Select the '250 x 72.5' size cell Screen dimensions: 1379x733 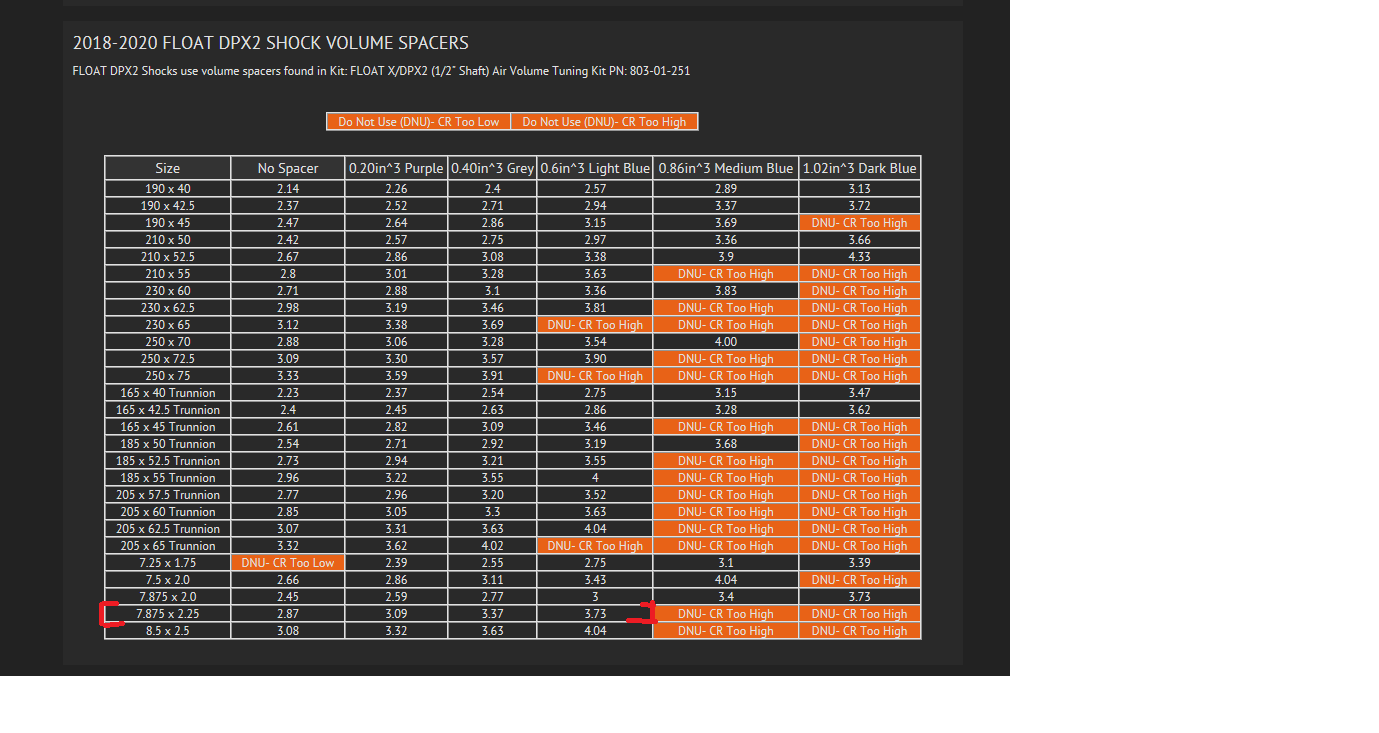pyautogui.click(x=167, y=358)
